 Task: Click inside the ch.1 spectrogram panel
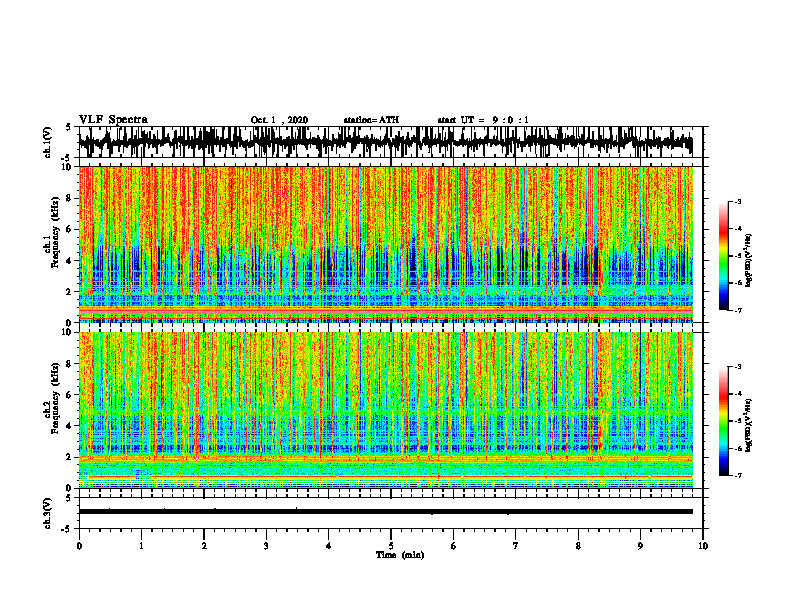(x=385, y=244)
